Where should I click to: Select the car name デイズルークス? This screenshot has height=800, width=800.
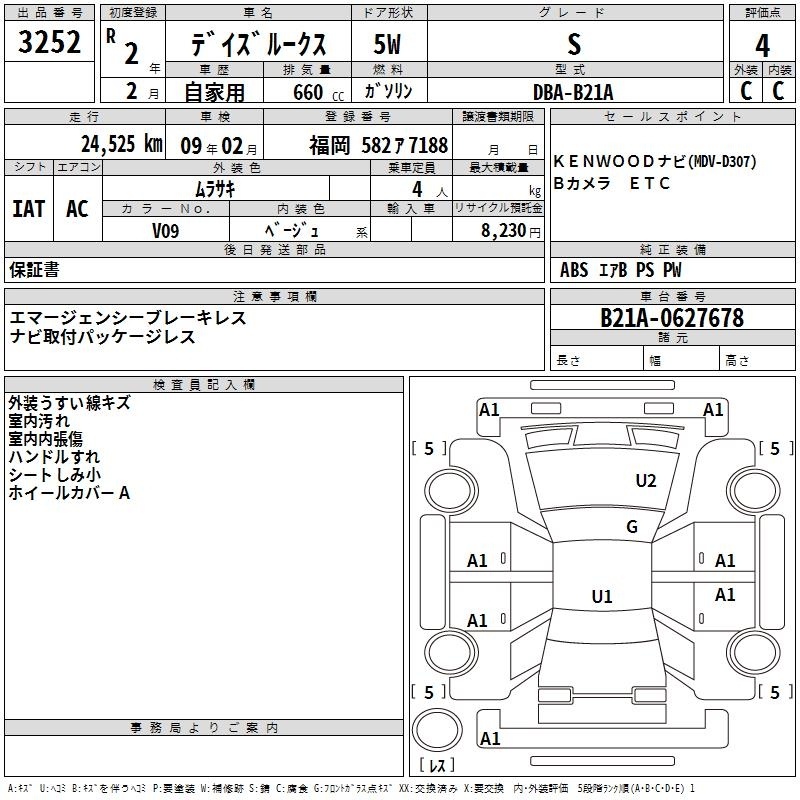(258, 44)
